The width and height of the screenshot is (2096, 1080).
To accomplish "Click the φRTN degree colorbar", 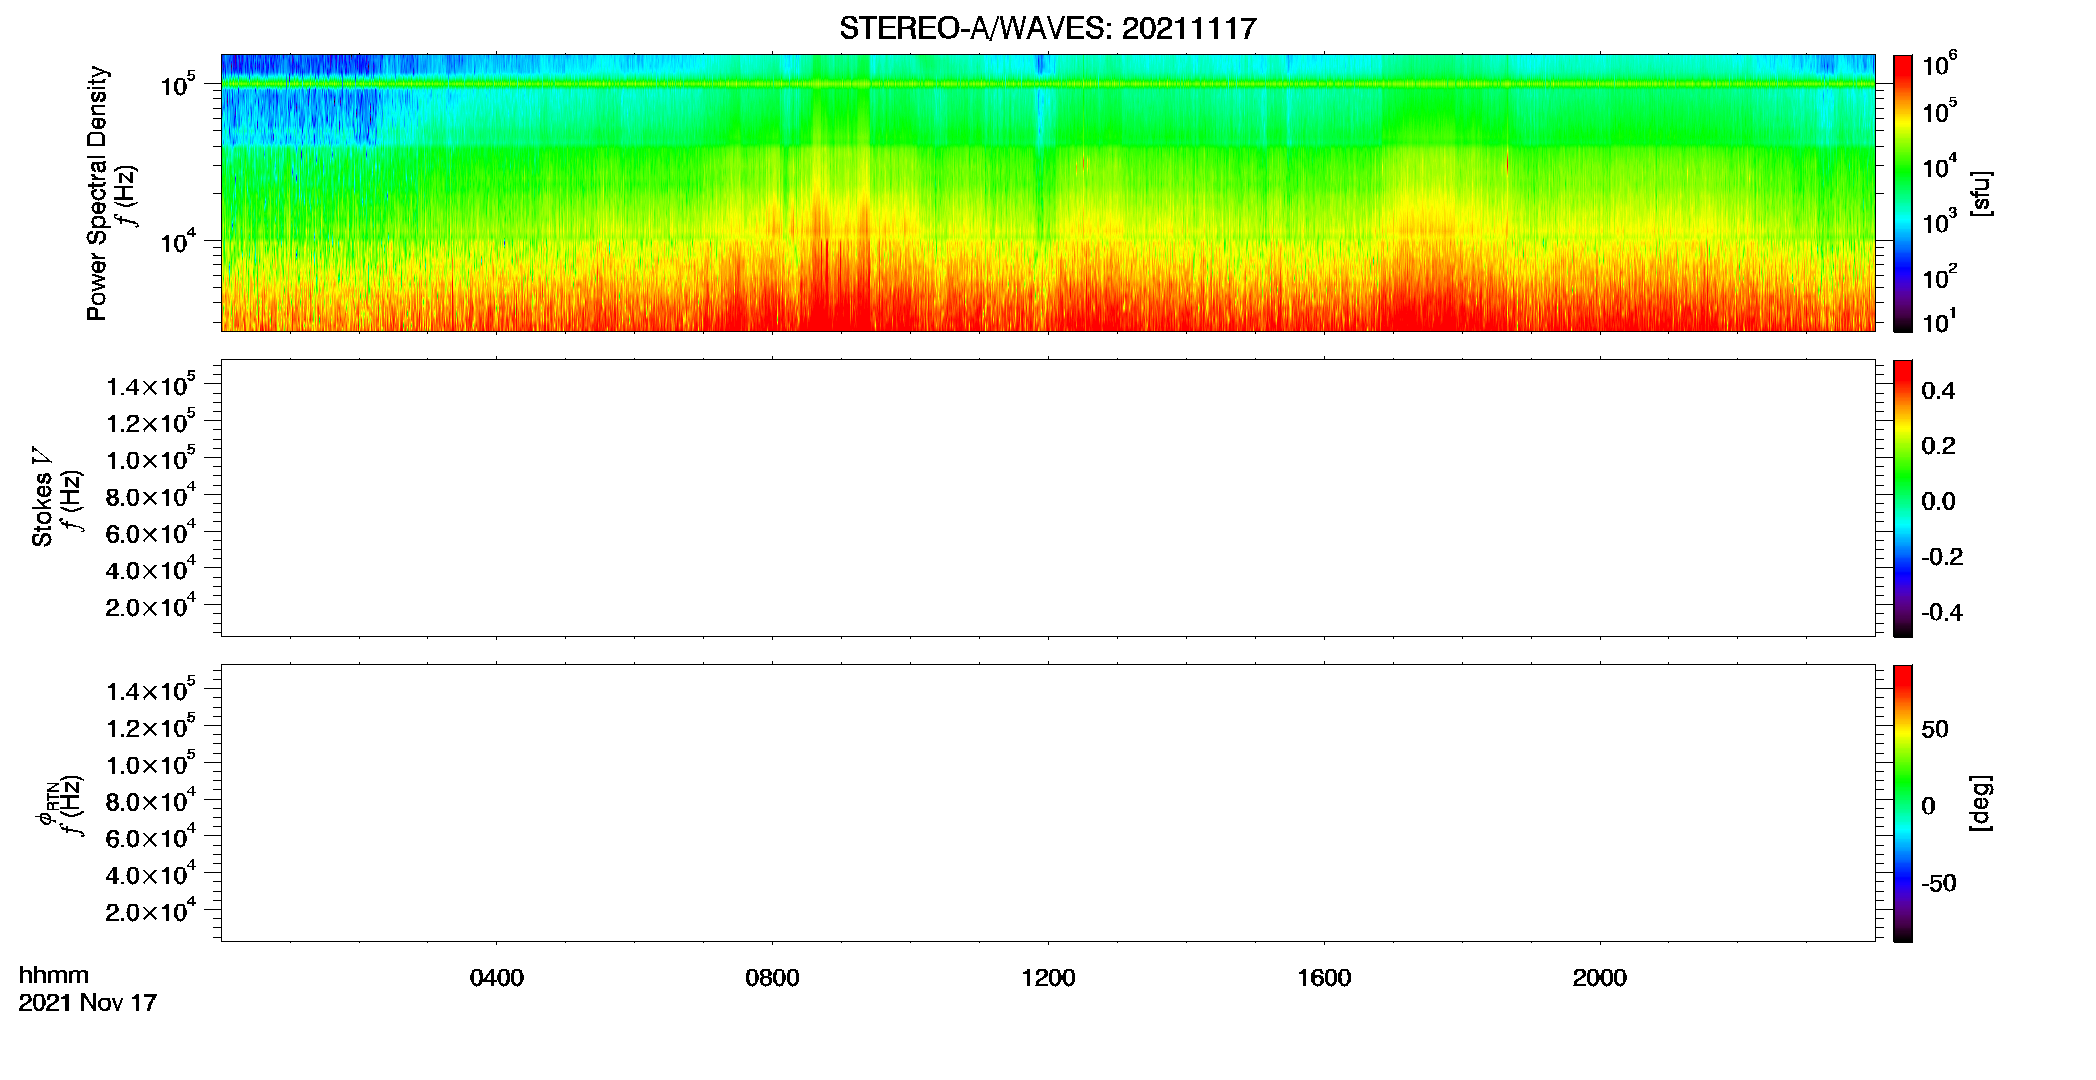I will [1902, 803].
